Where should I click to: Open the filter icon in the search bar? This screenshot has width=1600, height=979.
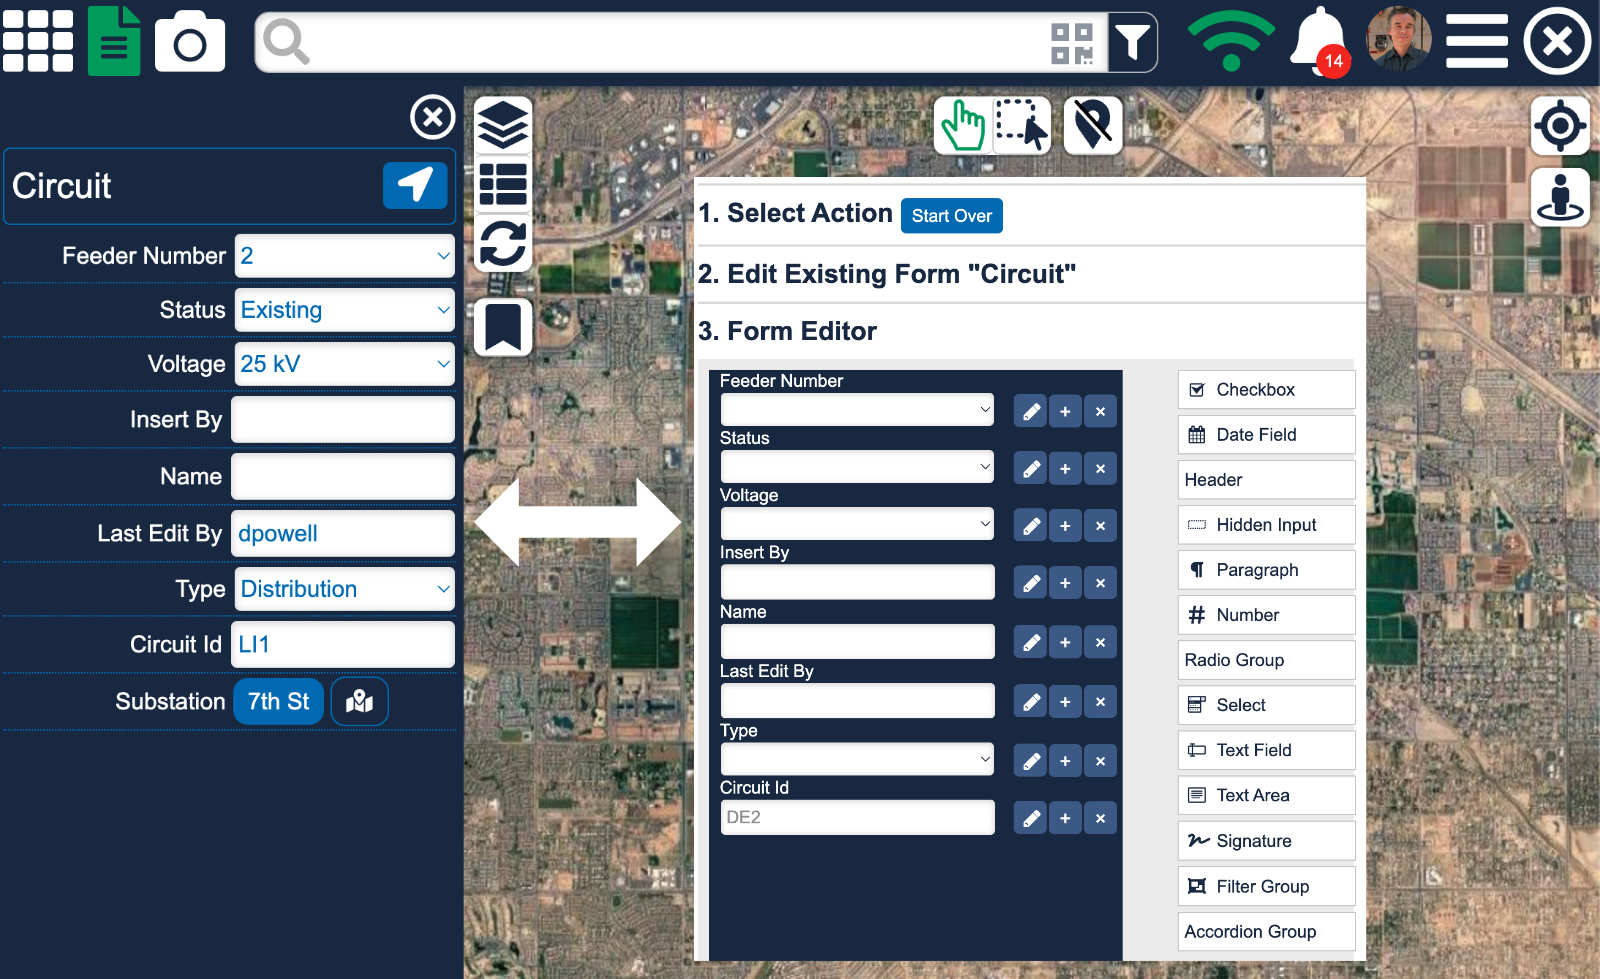coord(1133,42)
